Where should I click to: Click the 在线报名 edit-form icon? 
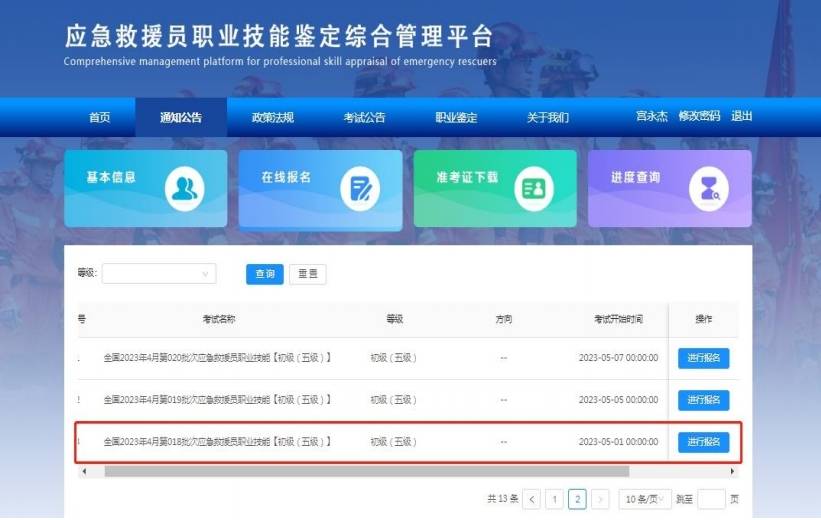pyautogui.click(x=359, y=188)
